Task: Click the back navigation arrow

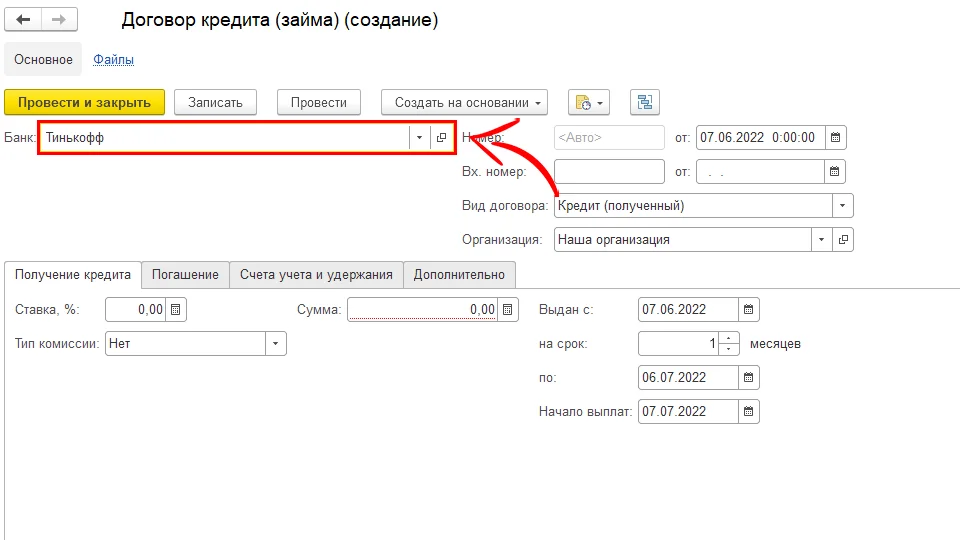Action: [24, 20]
